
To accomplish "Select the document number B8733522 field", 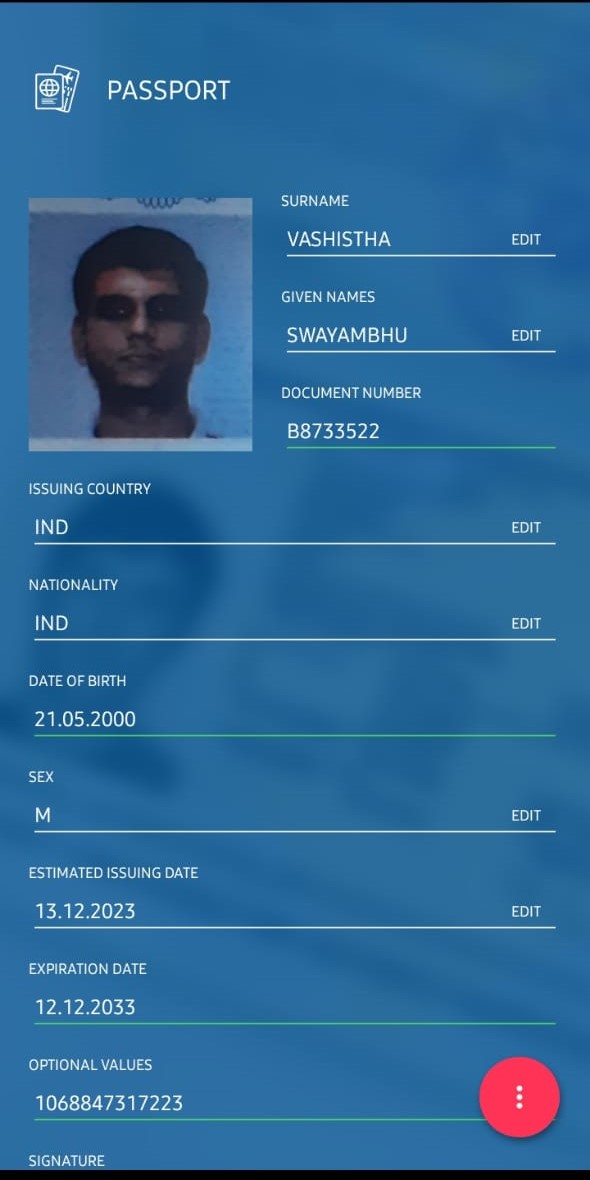I will click(x=421, y=432).
